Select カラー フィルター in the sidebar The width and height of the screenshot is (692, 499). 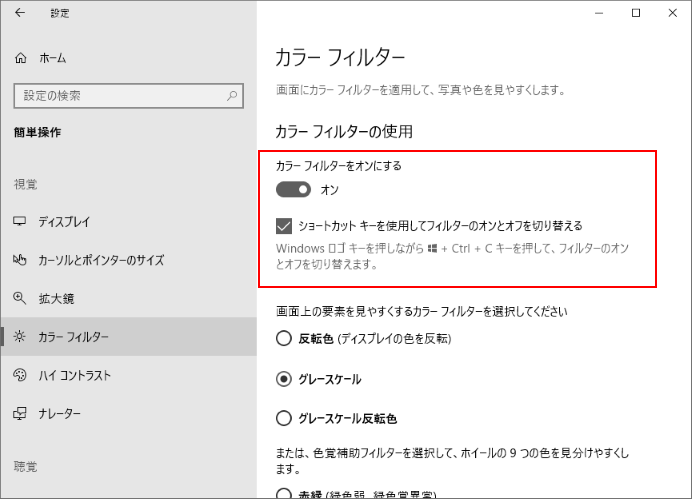pyautogui.click(x=128, y=337)
